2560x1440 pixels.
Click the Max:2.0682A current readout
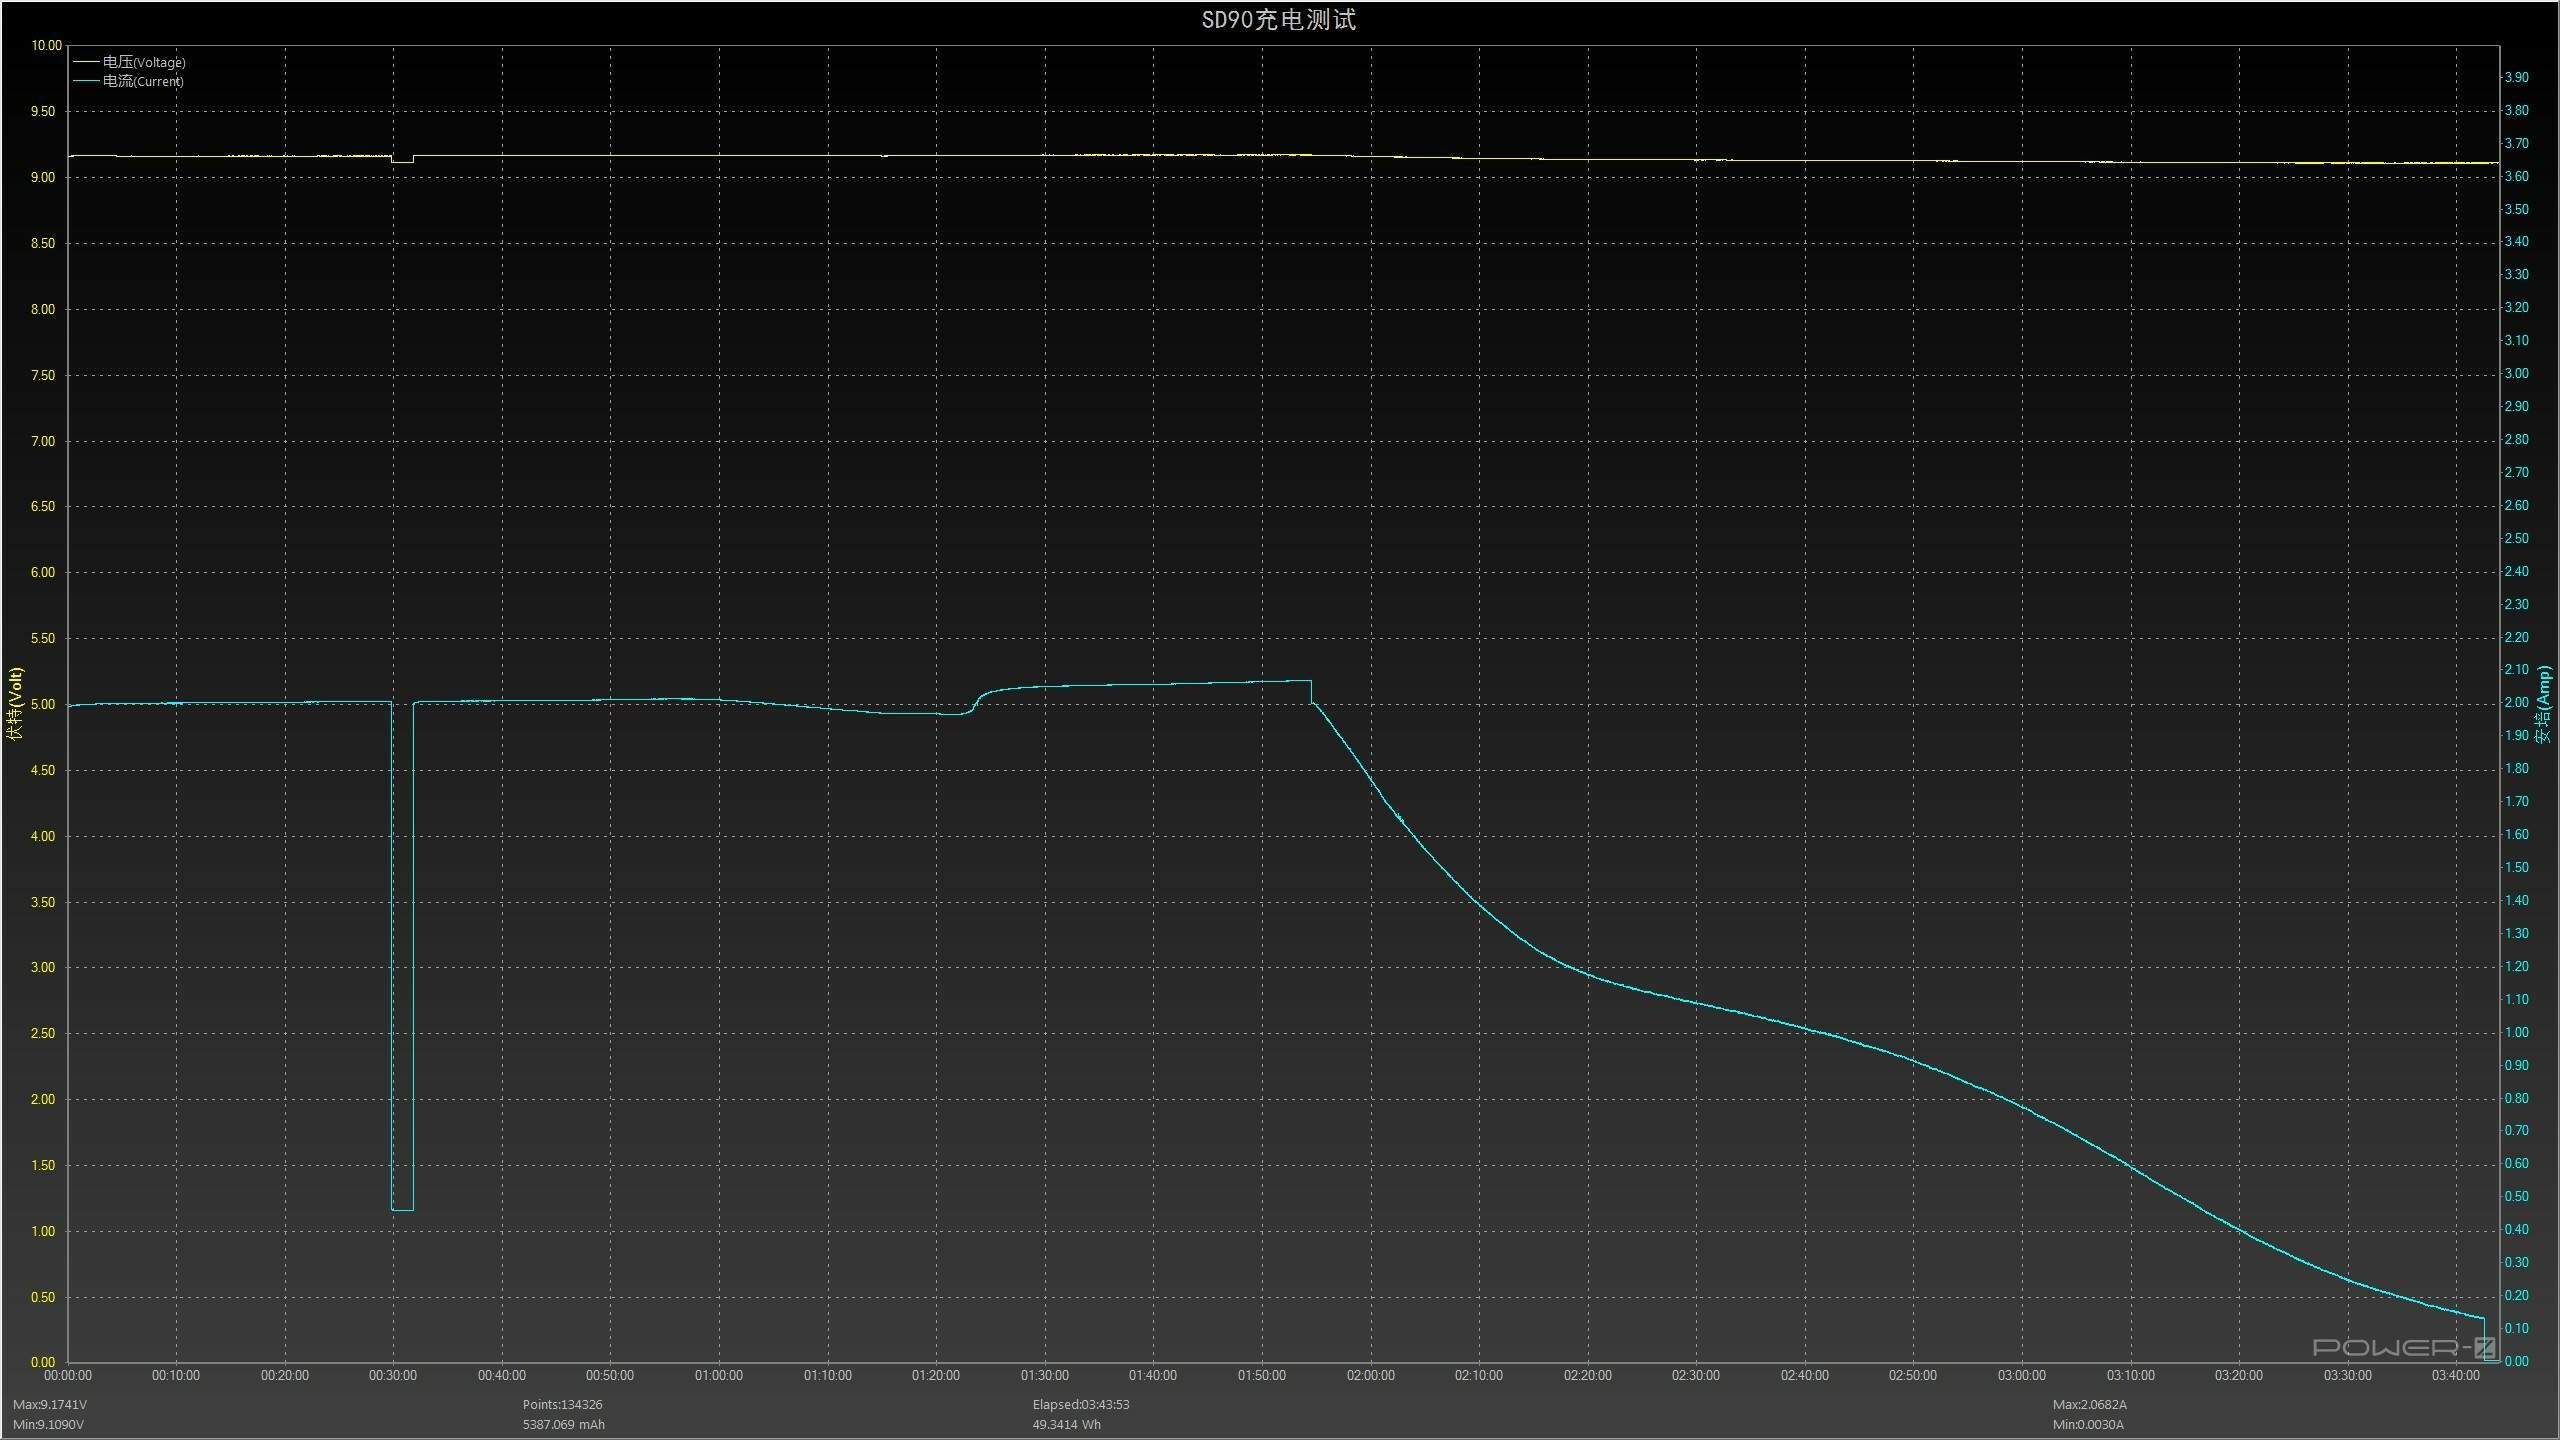click(x=2090, y=1404)
